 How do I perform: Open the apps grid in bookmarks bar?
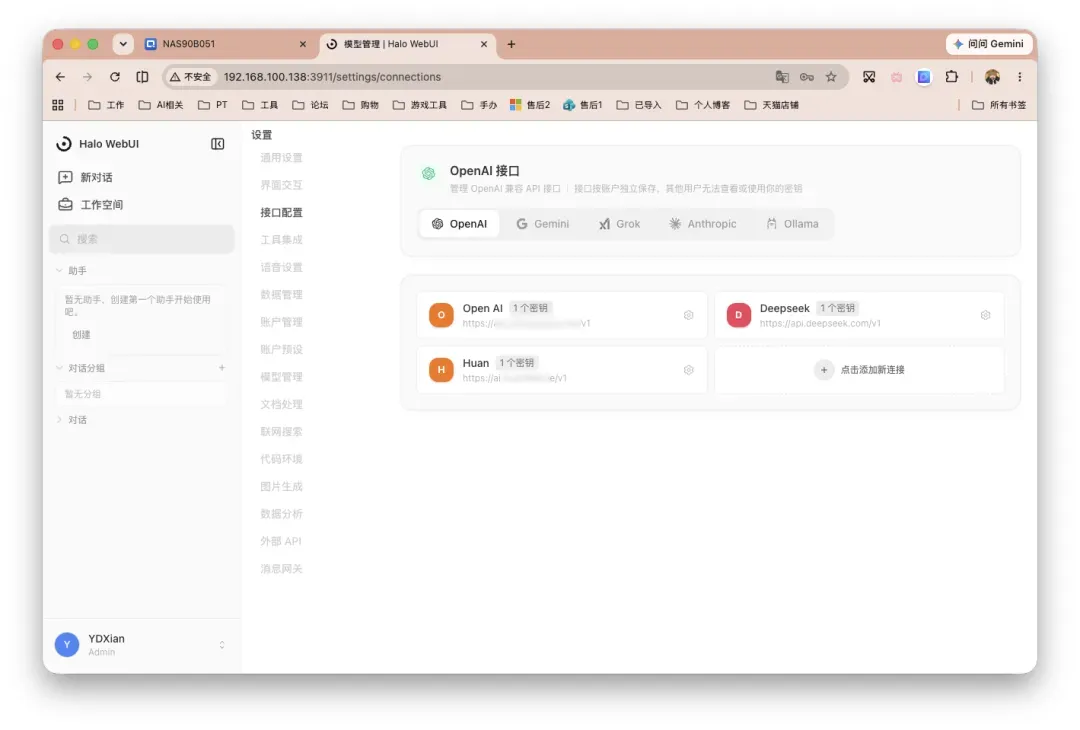(x=58, y=105)
